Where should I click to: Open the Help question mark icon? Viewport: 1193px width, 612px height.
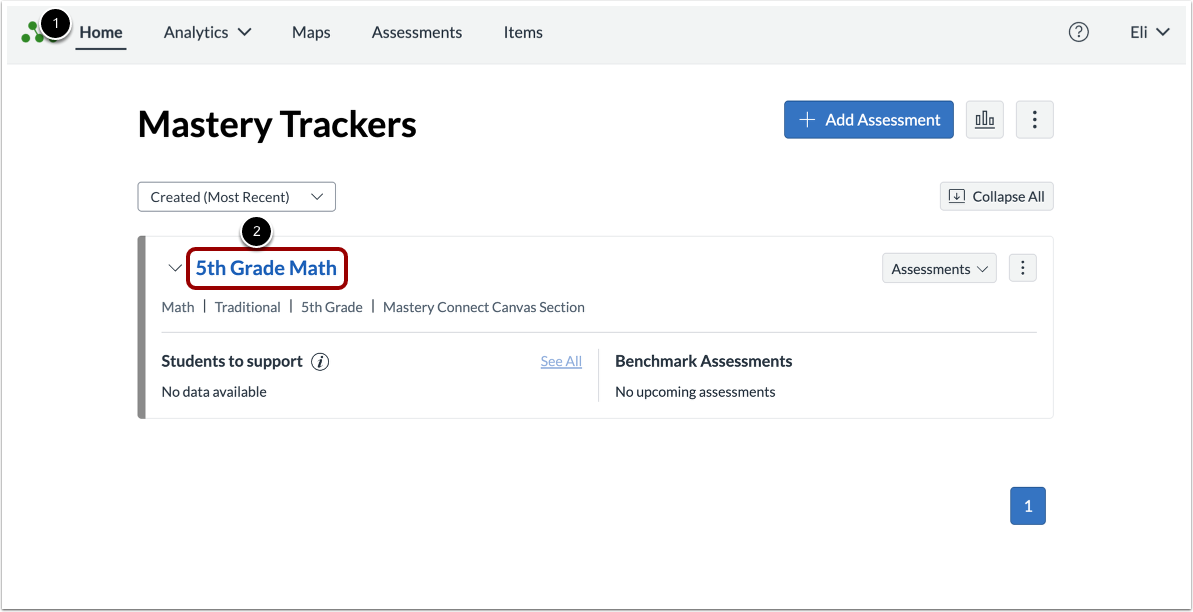[x=1078, y=32]
